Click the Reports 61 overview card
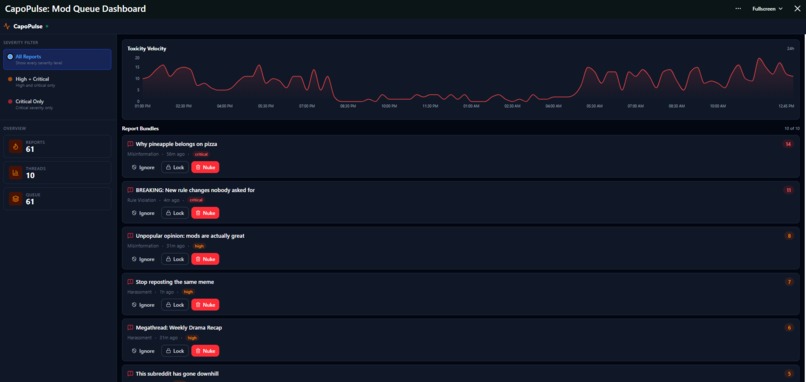806x382 pixels. [x=57, y=147]
